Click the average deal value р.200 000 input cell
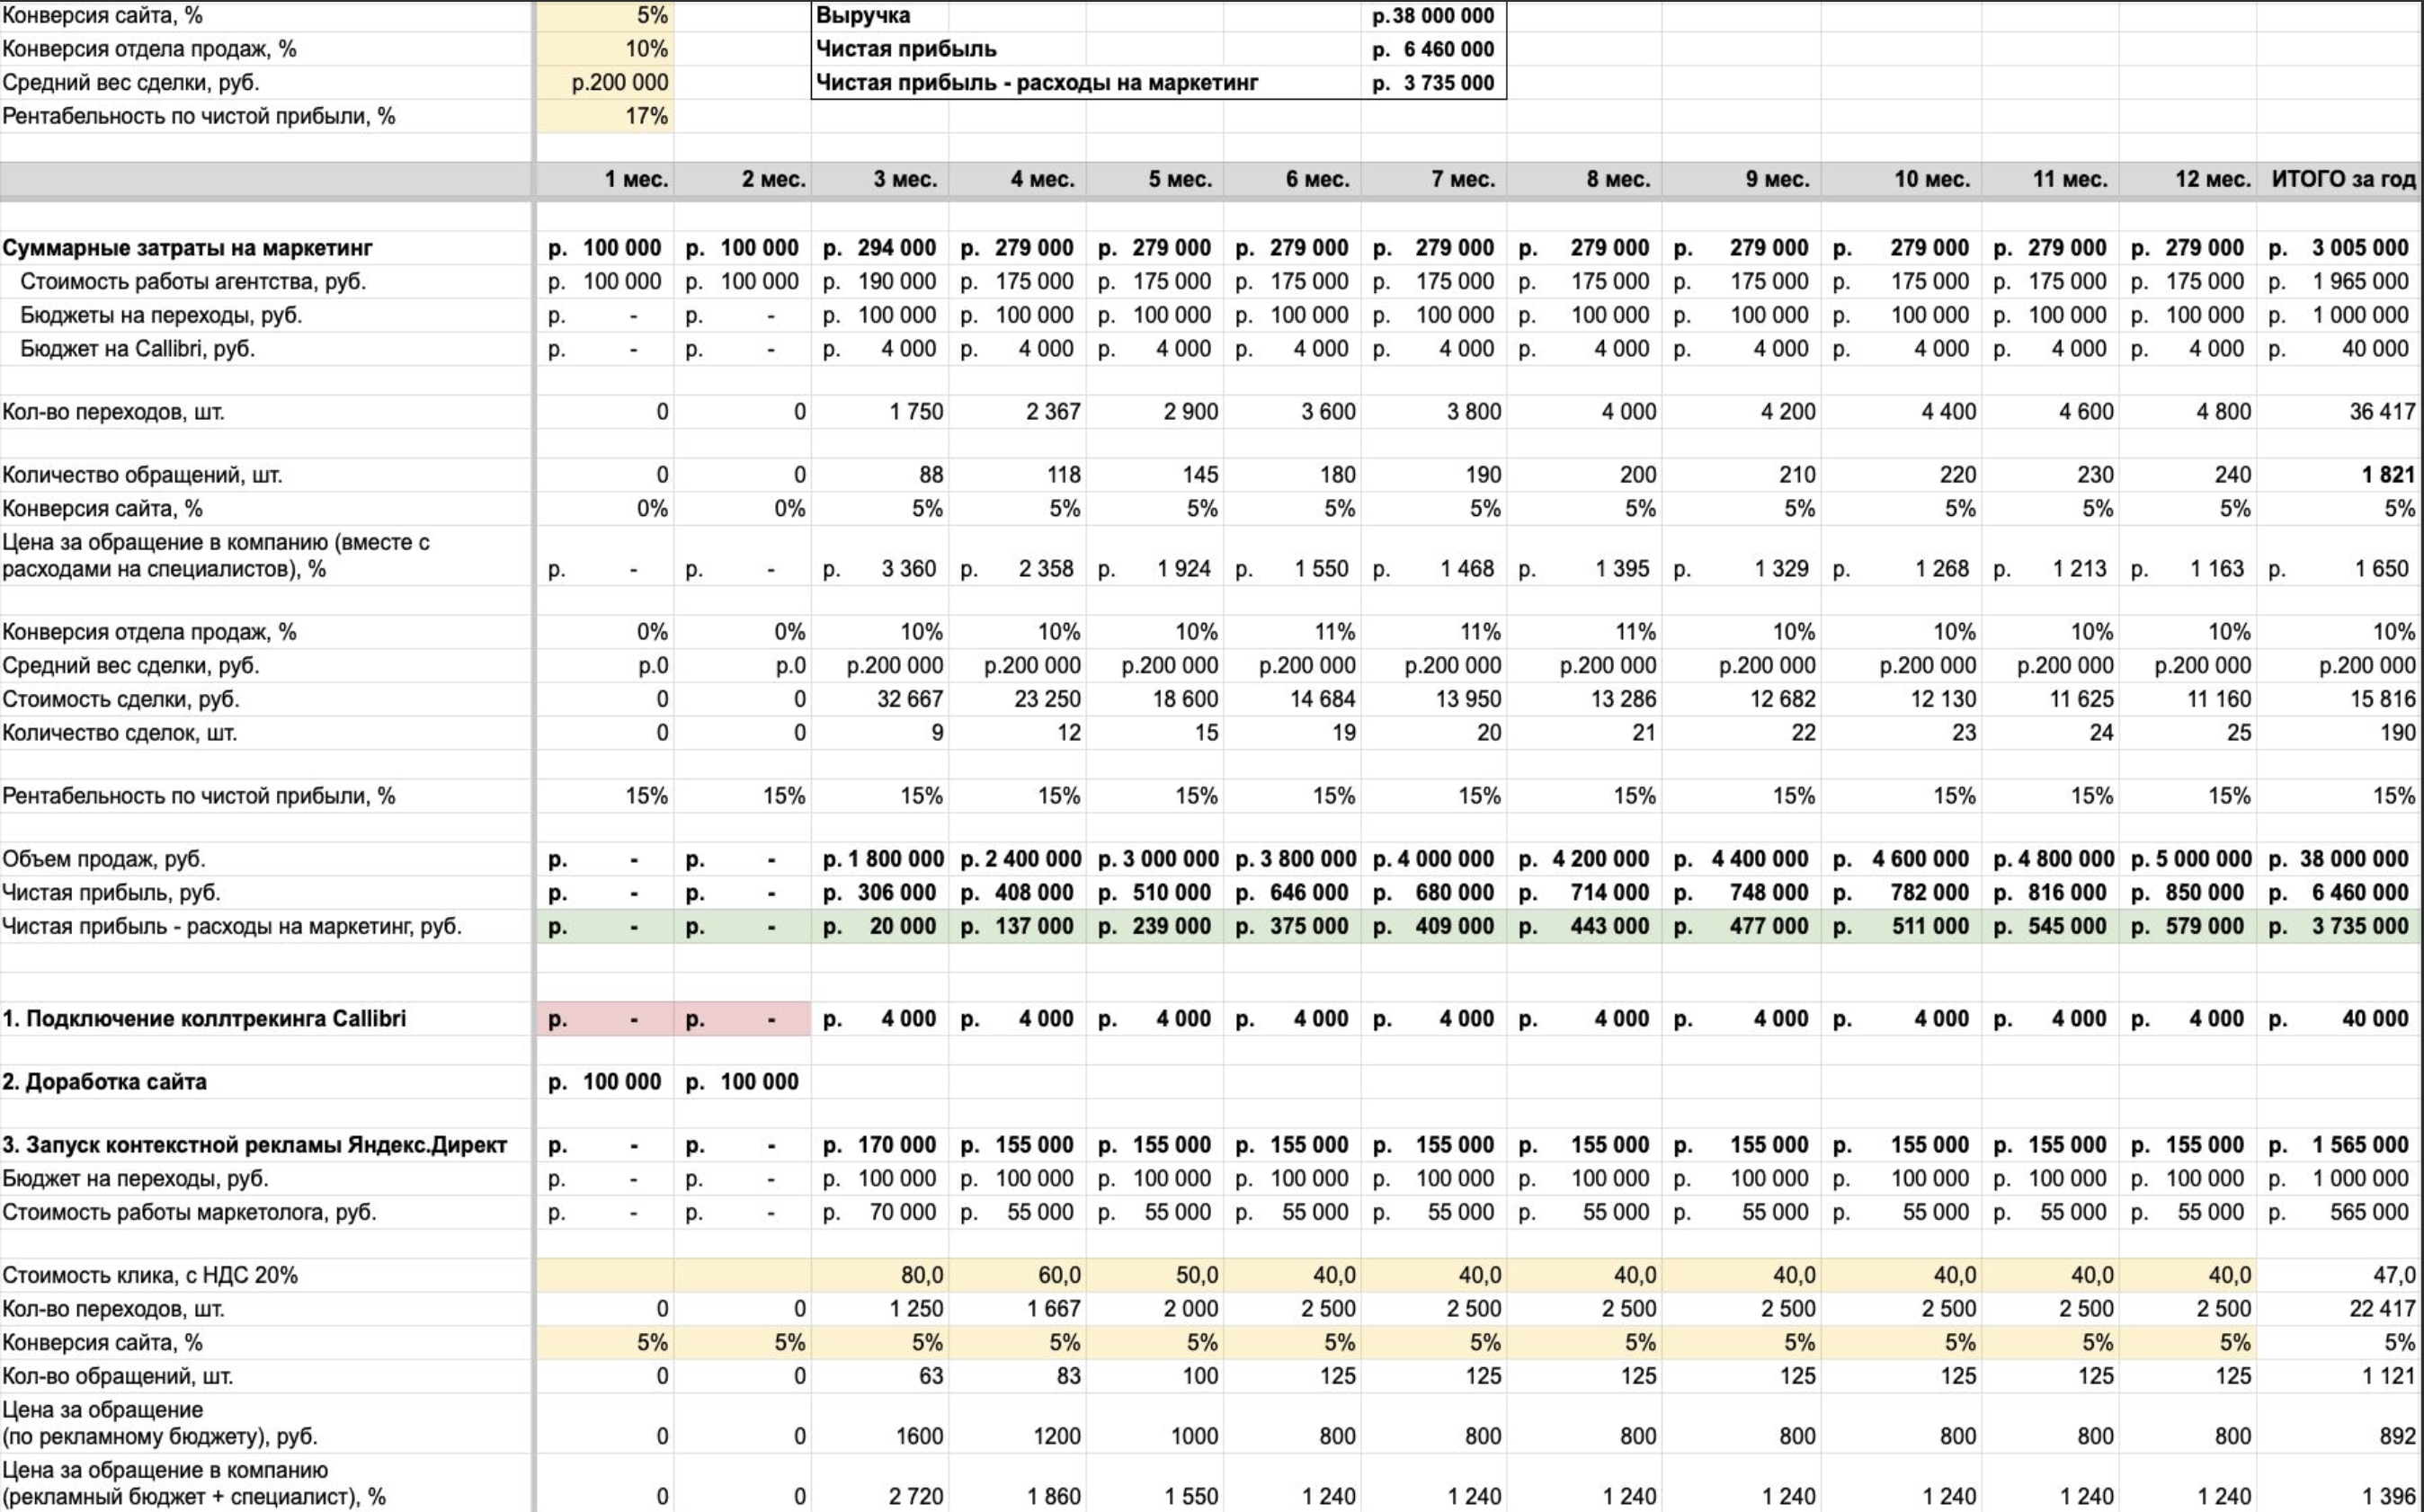 (x=605, y=83)
